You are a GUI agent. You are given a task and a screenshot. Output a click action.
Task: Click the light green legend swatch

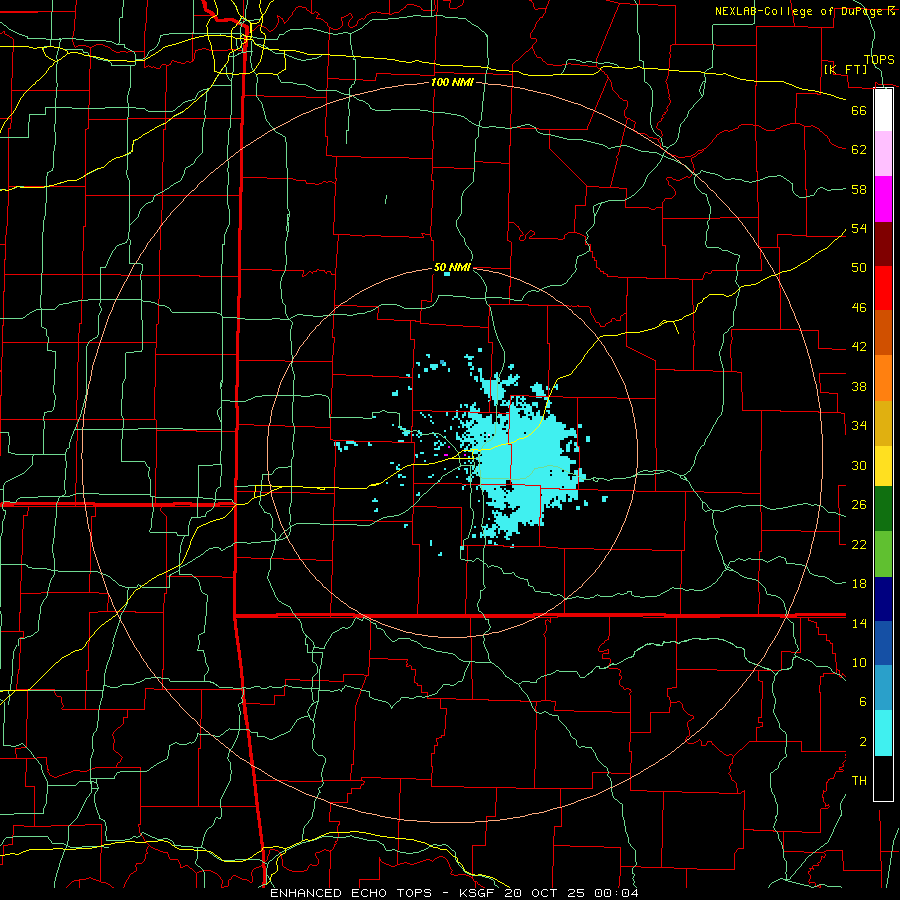tap(883, 554)
